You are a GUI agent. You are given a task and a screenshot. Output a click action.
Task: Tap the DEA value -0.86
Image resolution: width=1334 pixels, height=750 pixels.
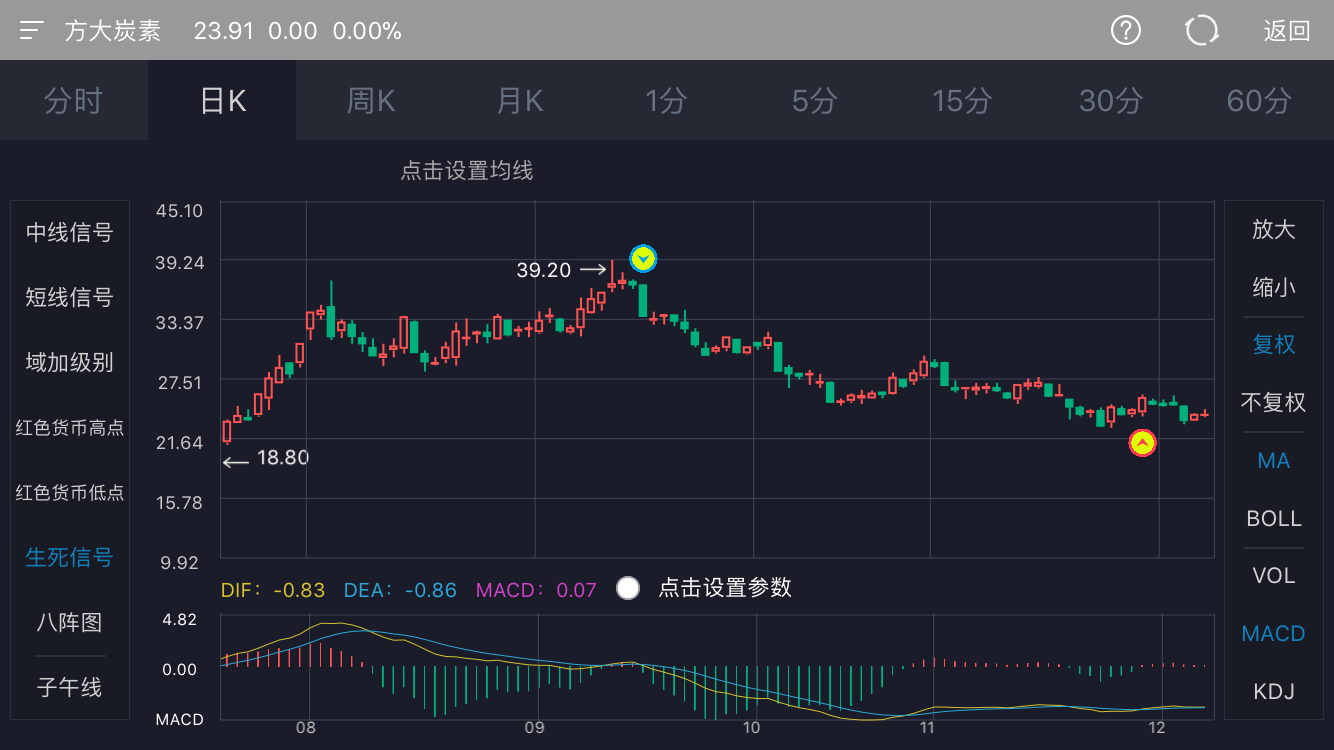[430, 590]
